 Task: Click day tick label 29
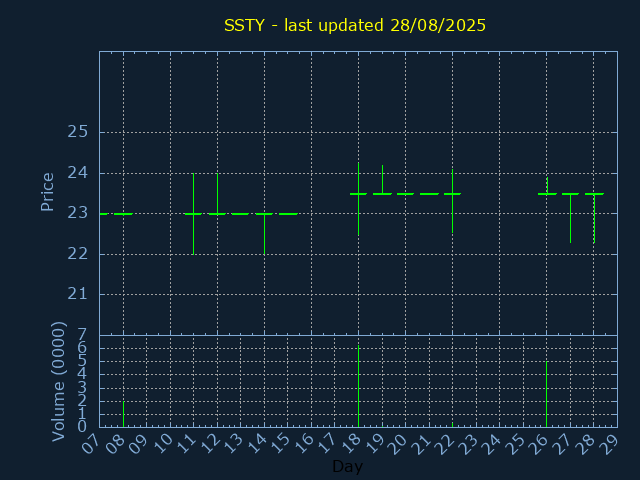coord(610,443)
